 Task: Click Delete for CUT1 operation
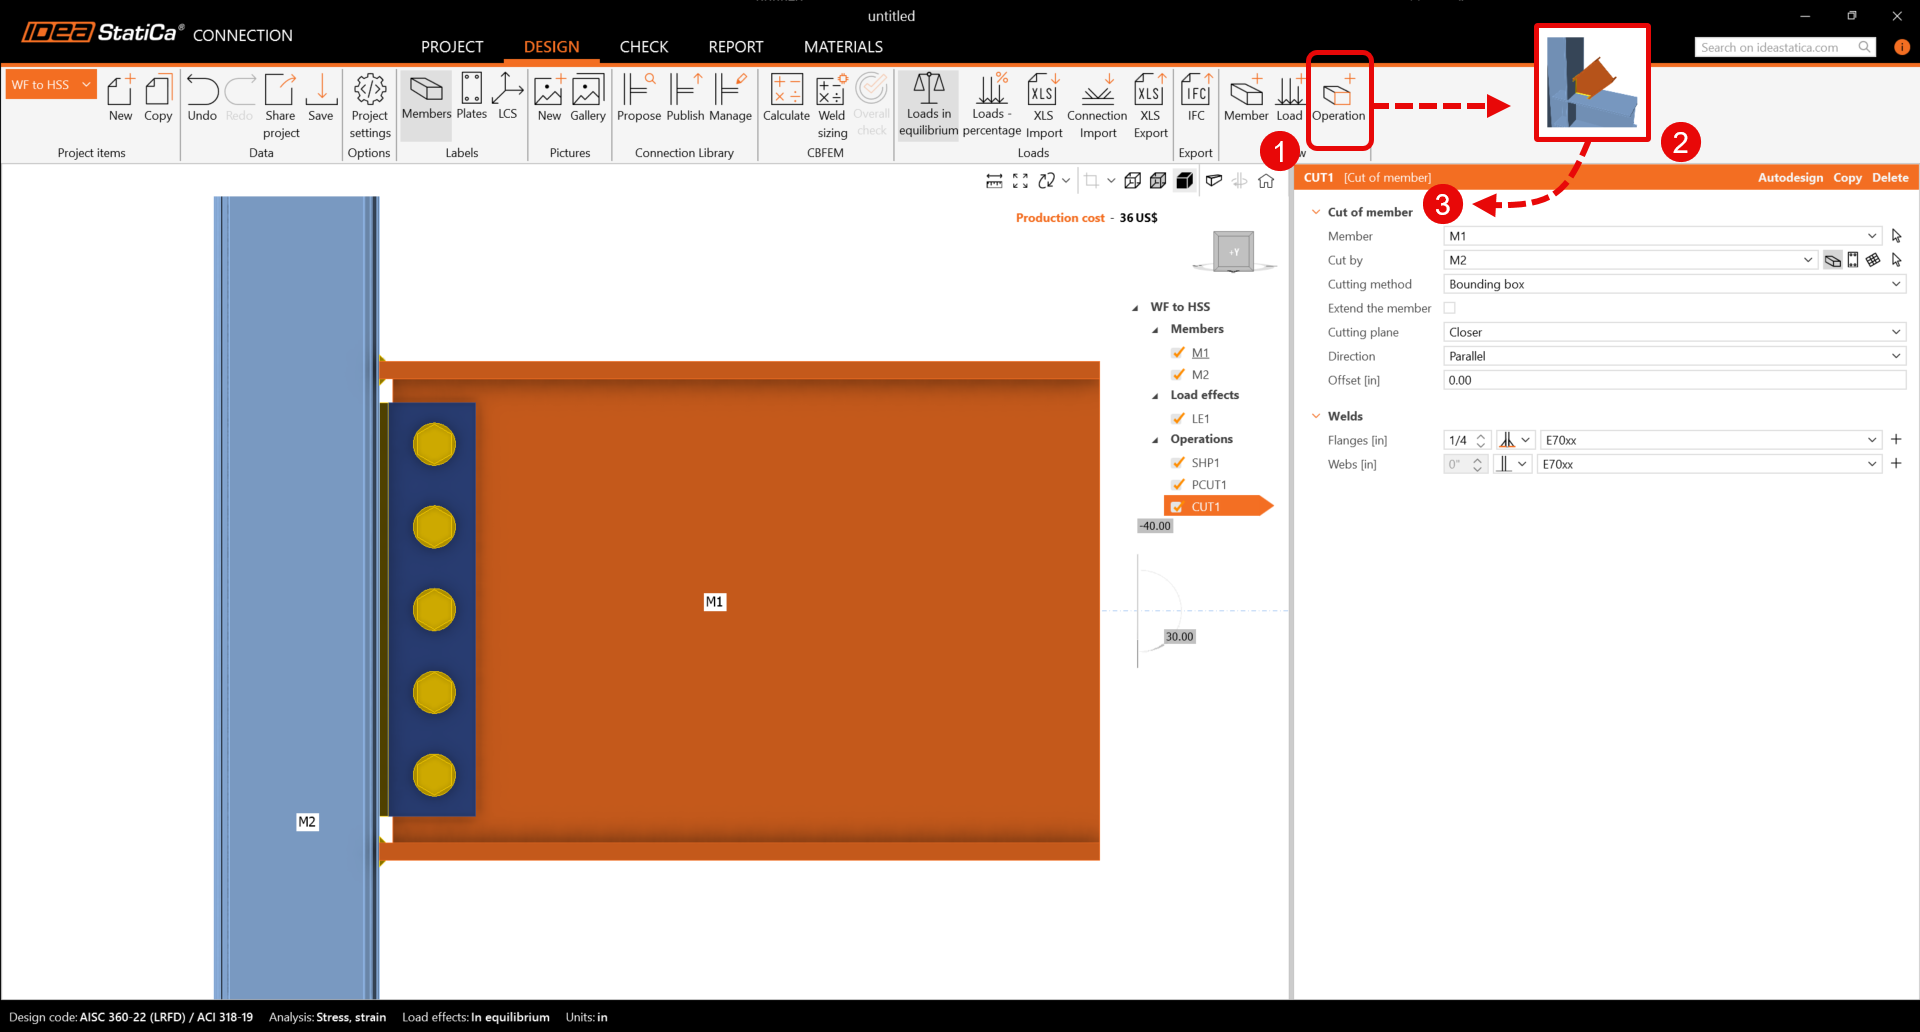tap(1890, 178)
